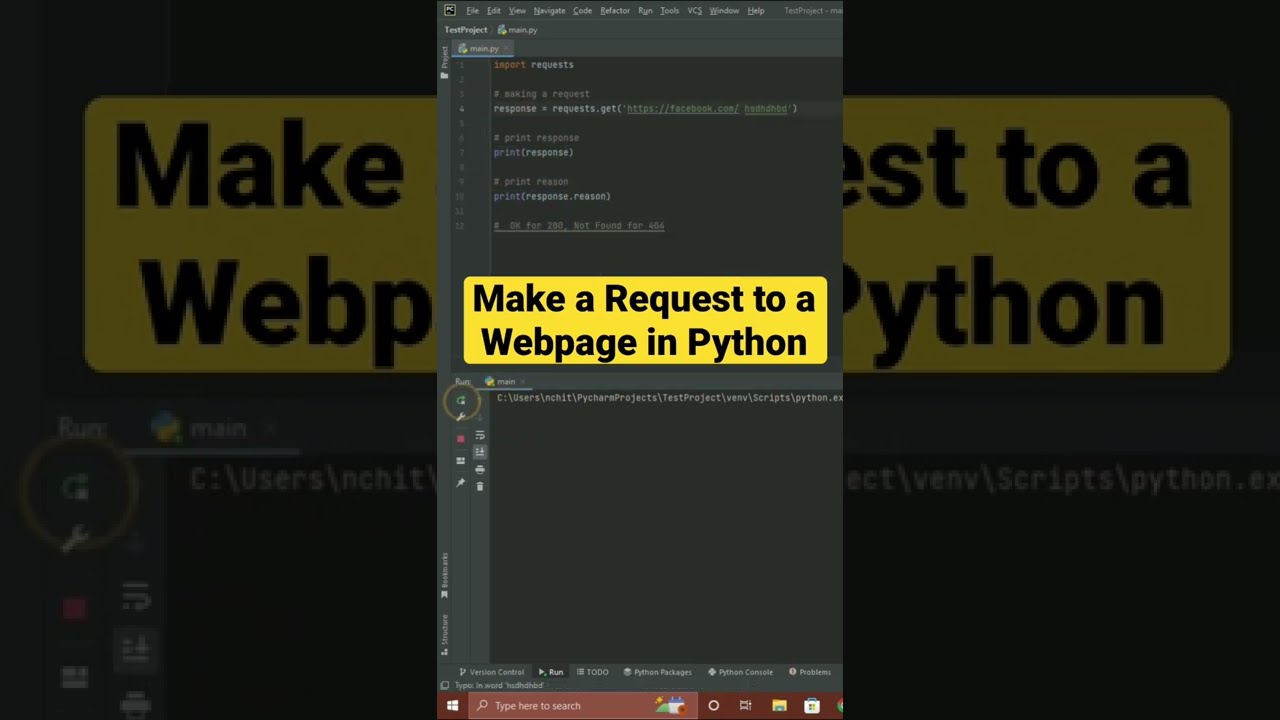Click the Restore Layout icon in Run panel

[x=461, y=461]
